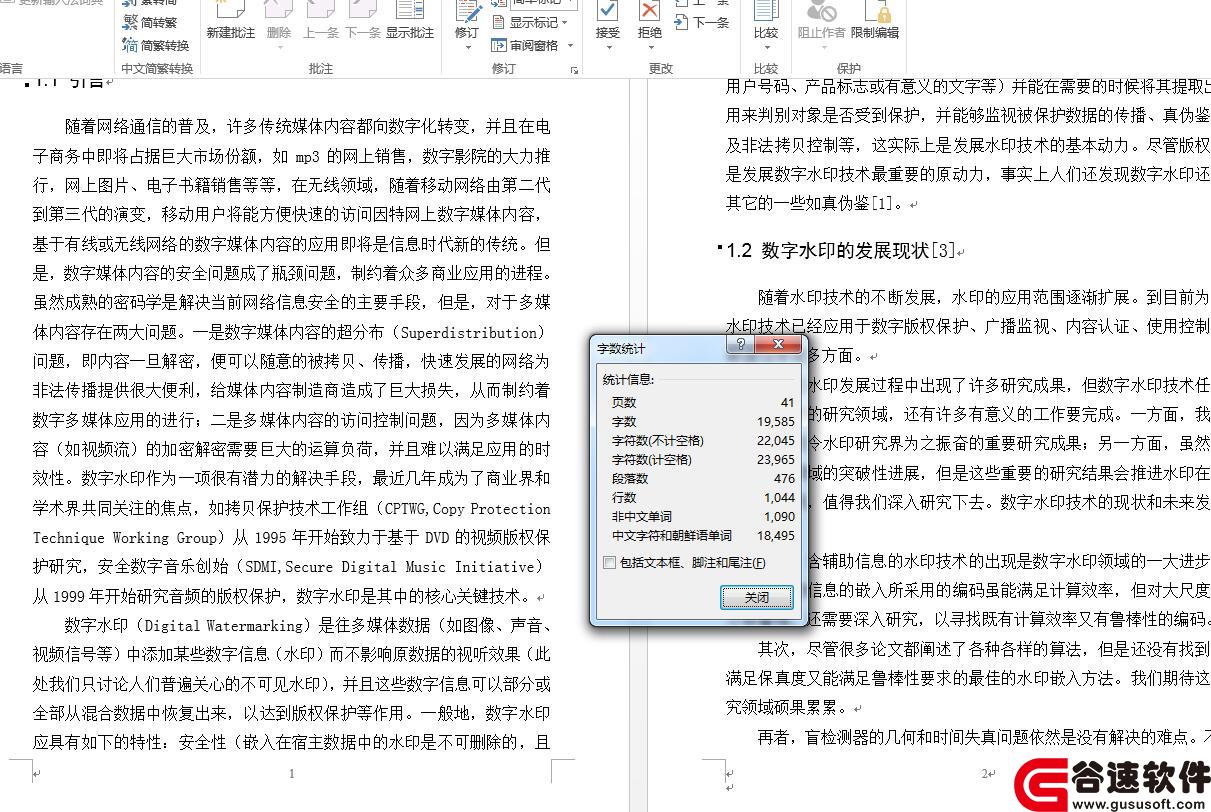Click the text Digital Watermarking in document
Screen dimensions: 1211x812
pos(224,626)
